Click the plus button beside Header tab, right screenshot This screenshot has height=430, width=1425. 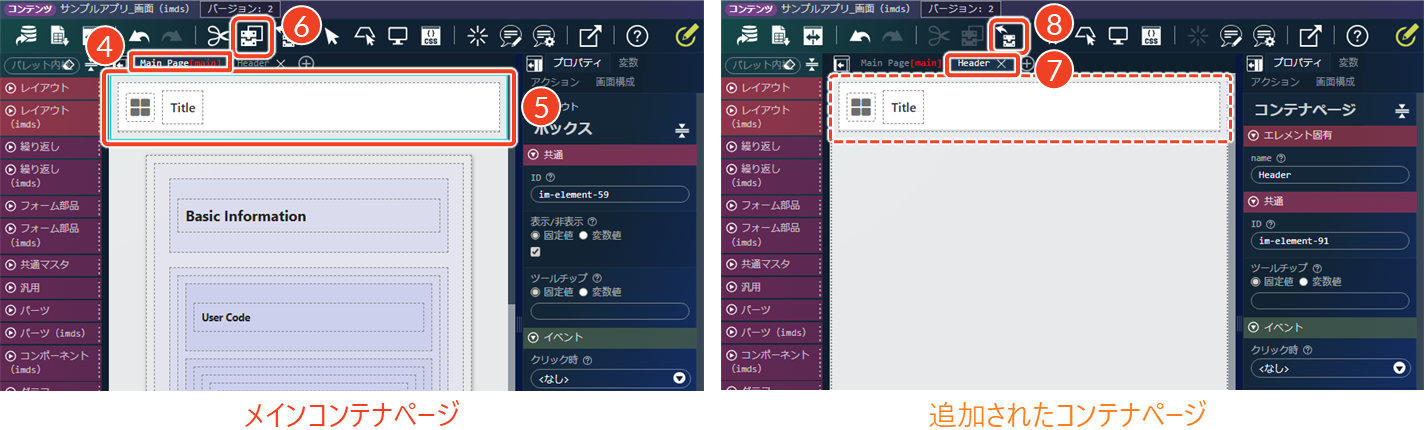[1026, 63]
